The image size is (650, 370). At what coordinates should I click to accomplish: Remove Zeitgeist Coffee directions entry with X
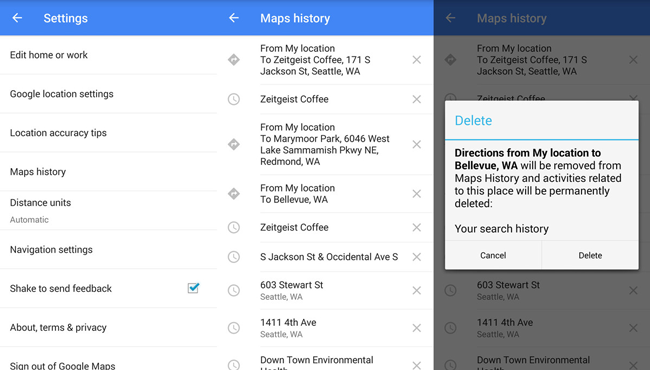pos(417,60)
